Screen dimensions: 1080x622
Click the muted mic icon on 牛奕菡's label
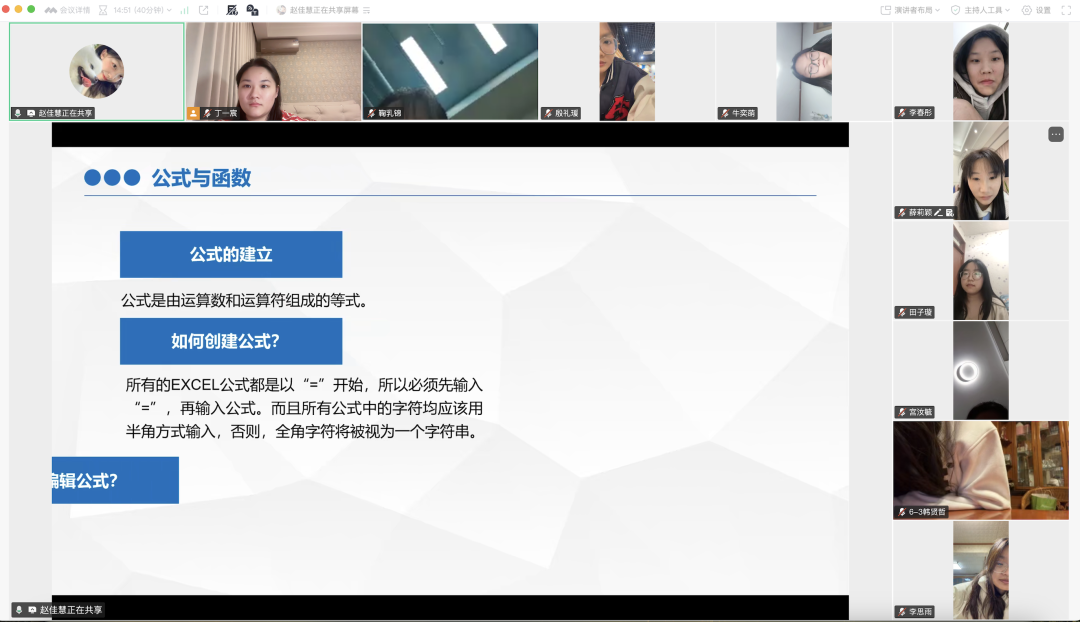tap(725, 114)
